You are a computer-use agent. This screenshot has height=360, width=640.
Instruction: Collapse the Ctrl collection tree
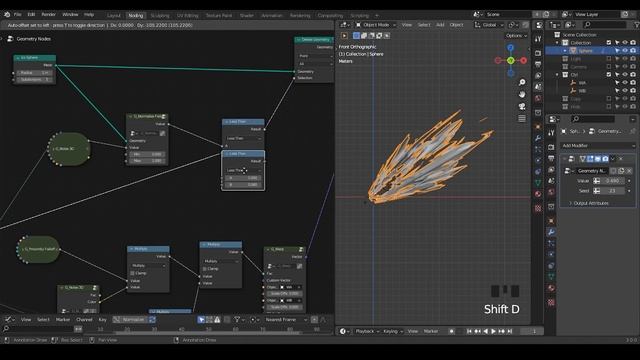557,75
